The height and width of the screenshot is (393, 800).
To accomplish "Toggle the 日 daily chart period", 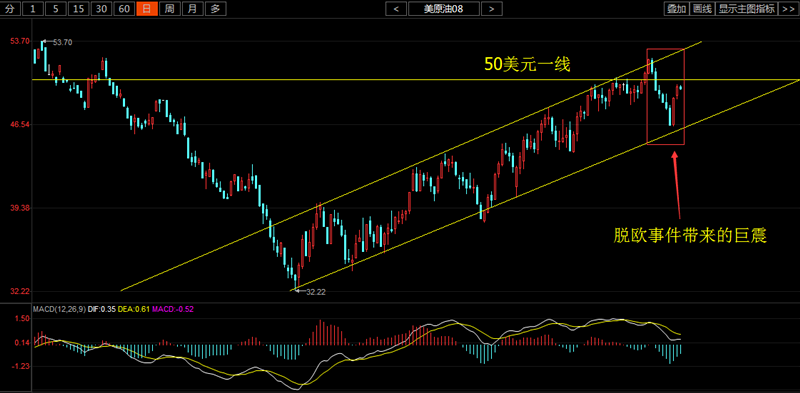I will tap(147, 8).
